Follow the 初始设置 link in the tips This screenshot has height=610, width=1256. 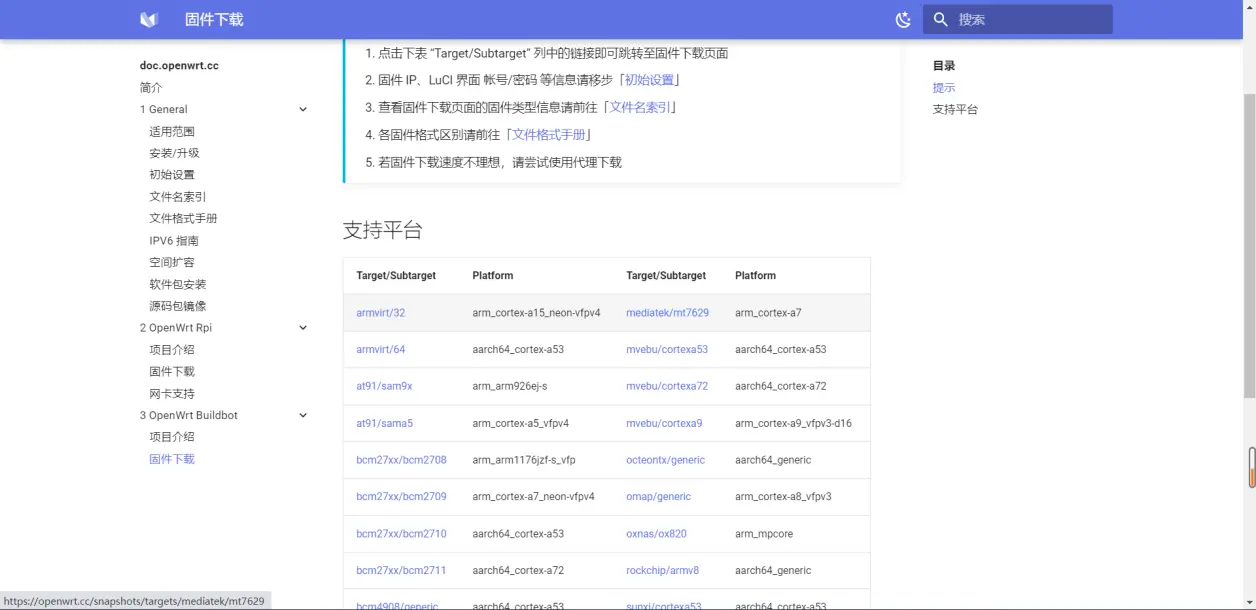650,80
